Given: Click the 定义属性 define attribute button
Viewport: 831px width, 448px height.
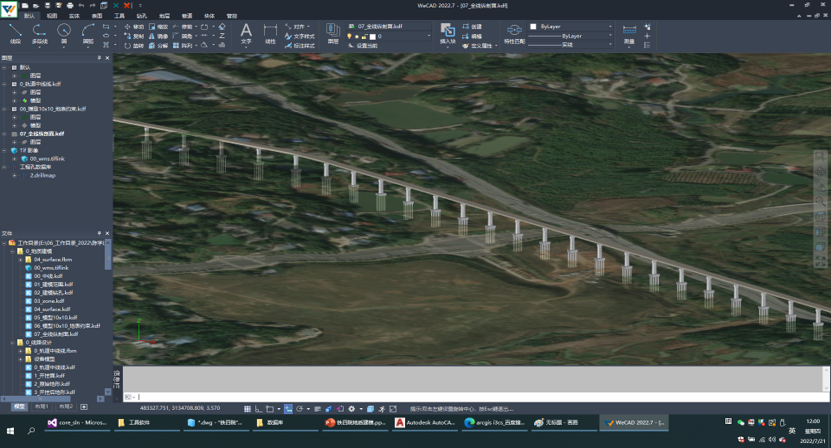Looking at the screenshot, I should [x=479, y=46].
